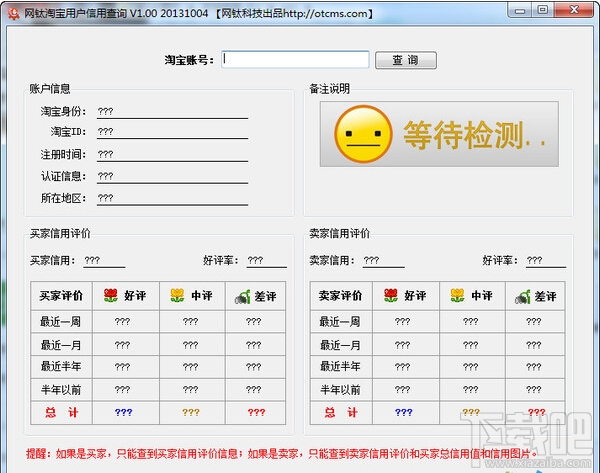Click buyer table 最近一周 row label
Image resolution: width=600 pixels, height=473 pixels.
60,321
